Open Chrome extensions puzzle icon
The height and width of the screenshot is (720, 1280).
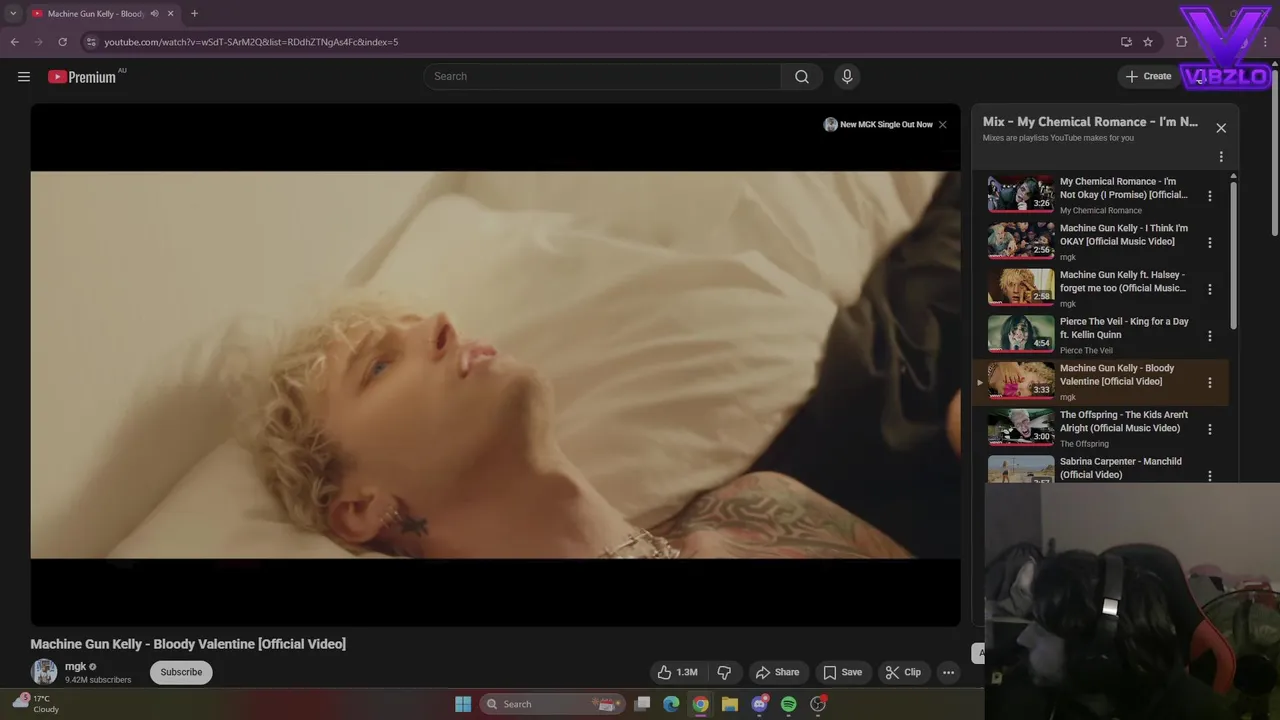point(1182,42)
